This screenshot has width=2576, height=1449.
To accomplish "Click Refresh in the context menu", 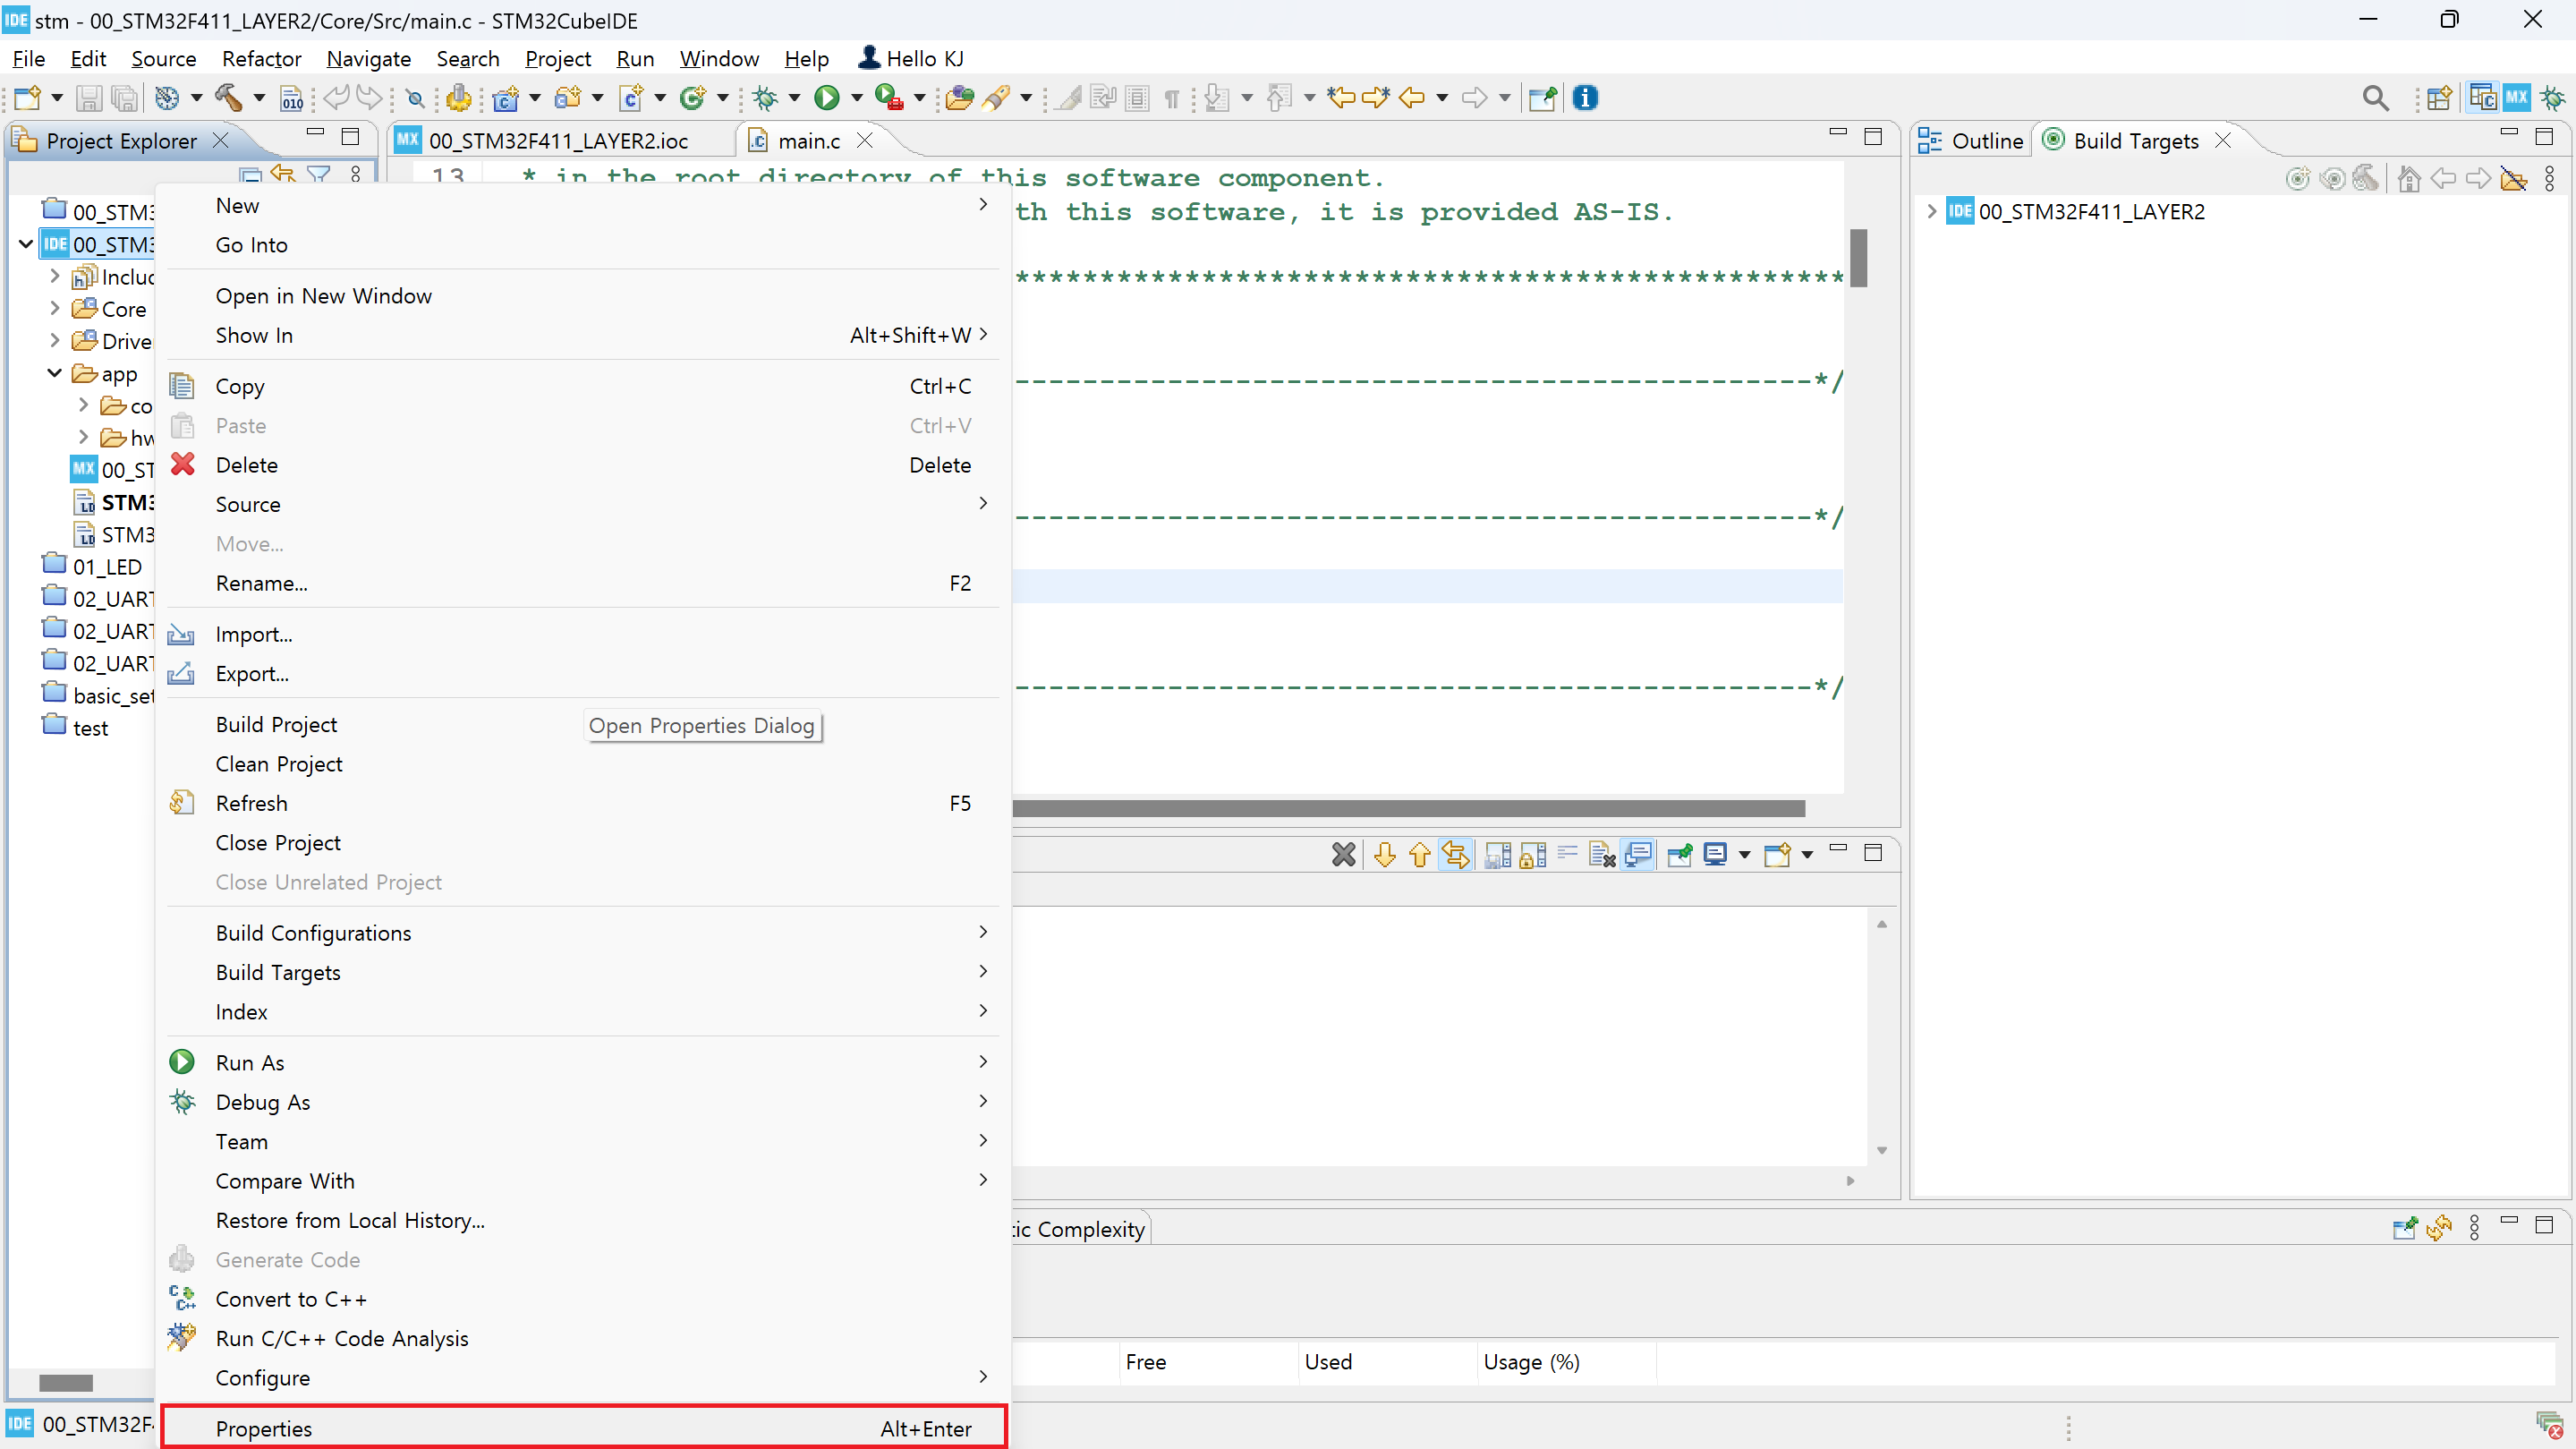I will pos(251,803).
